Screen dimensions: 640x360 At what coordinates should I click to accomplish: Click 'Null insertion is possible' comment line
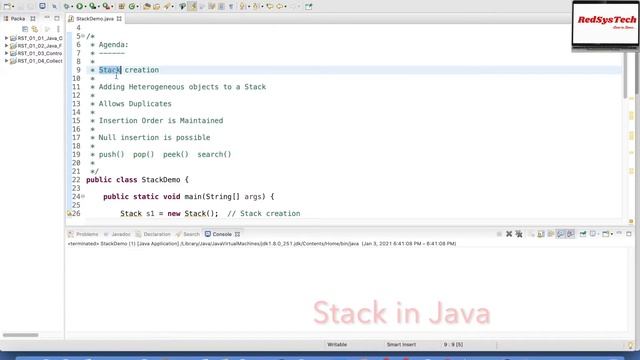click(x=154, y=138)
